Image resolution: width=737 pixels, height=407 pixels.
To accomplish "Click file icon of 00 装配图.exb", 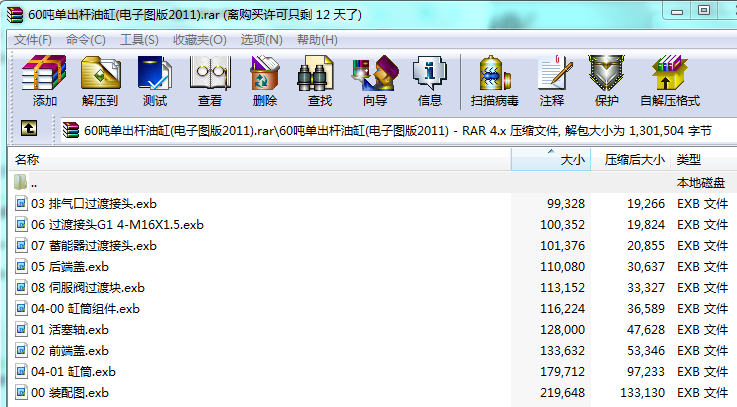I will pyautogui.click(x=21, y=392).
